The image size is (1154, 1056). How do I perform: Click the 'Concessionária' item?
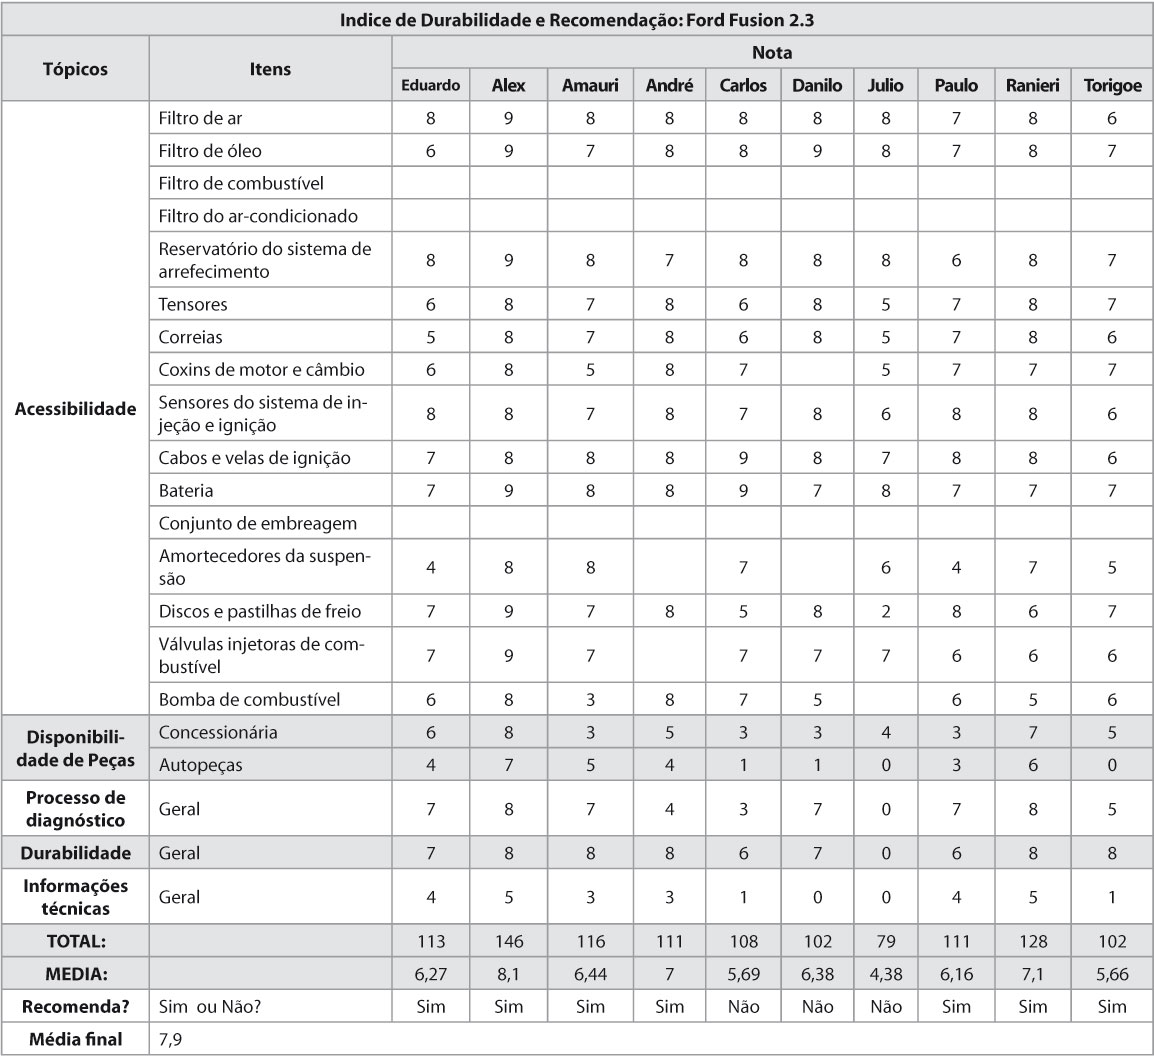[x=218, y=732]
